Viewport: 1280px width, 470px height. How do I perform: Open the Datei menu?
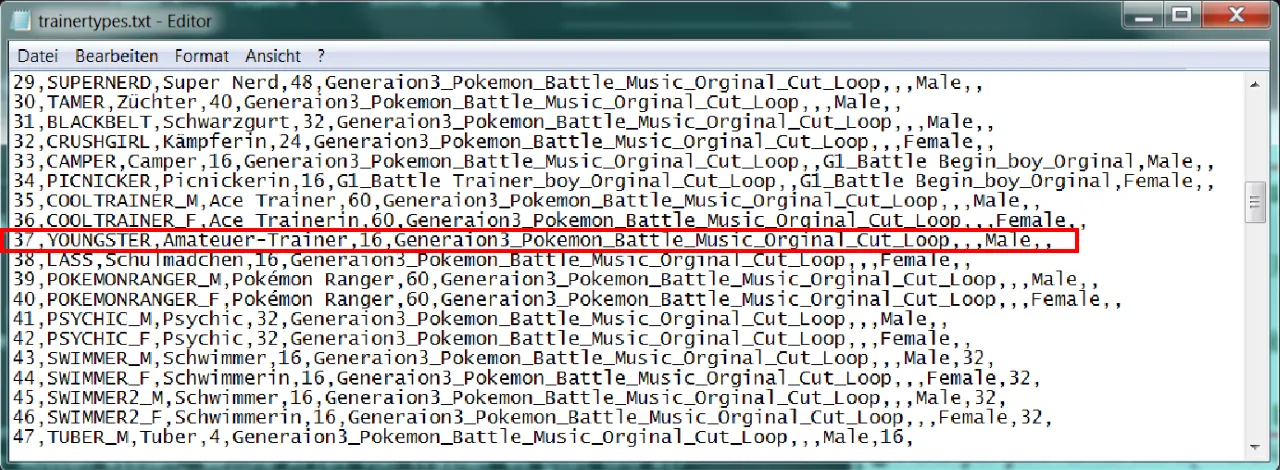point(38,56)
